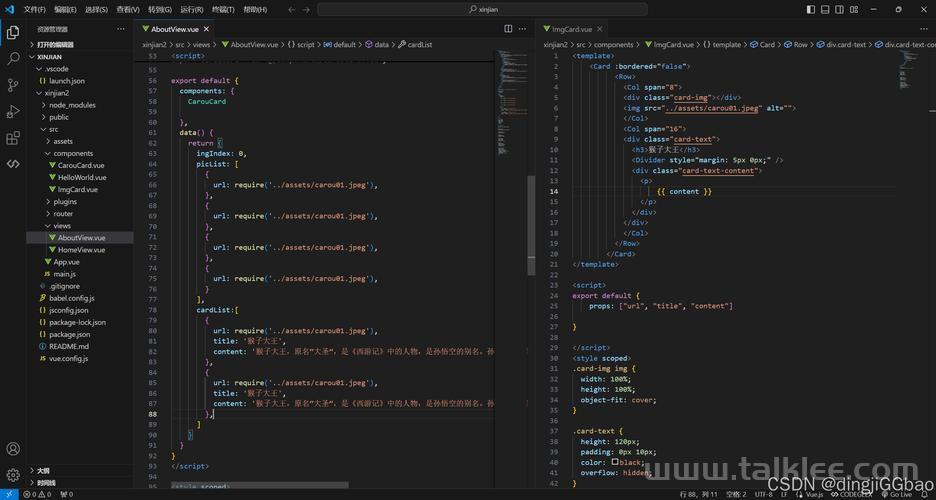Open CarouCard.vue in explorer
The width and height of the screenshot is (936, 500).
click(x=79, y=165)
